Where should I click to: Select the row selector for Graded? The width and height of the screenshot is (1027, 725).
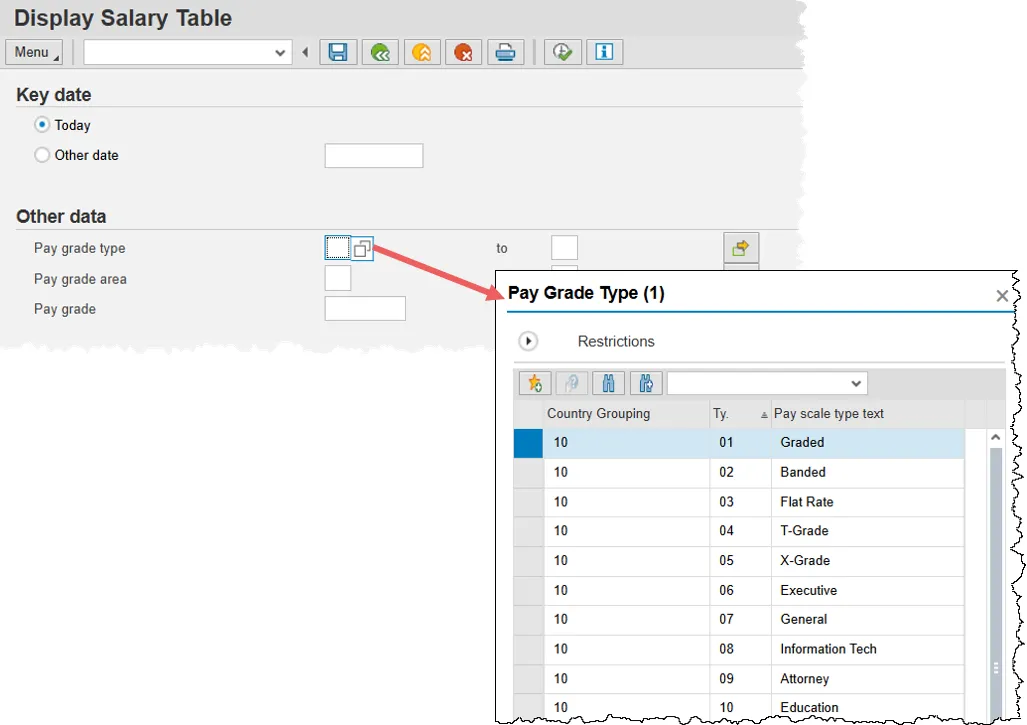pyautogui.click(x=528, y=443)
